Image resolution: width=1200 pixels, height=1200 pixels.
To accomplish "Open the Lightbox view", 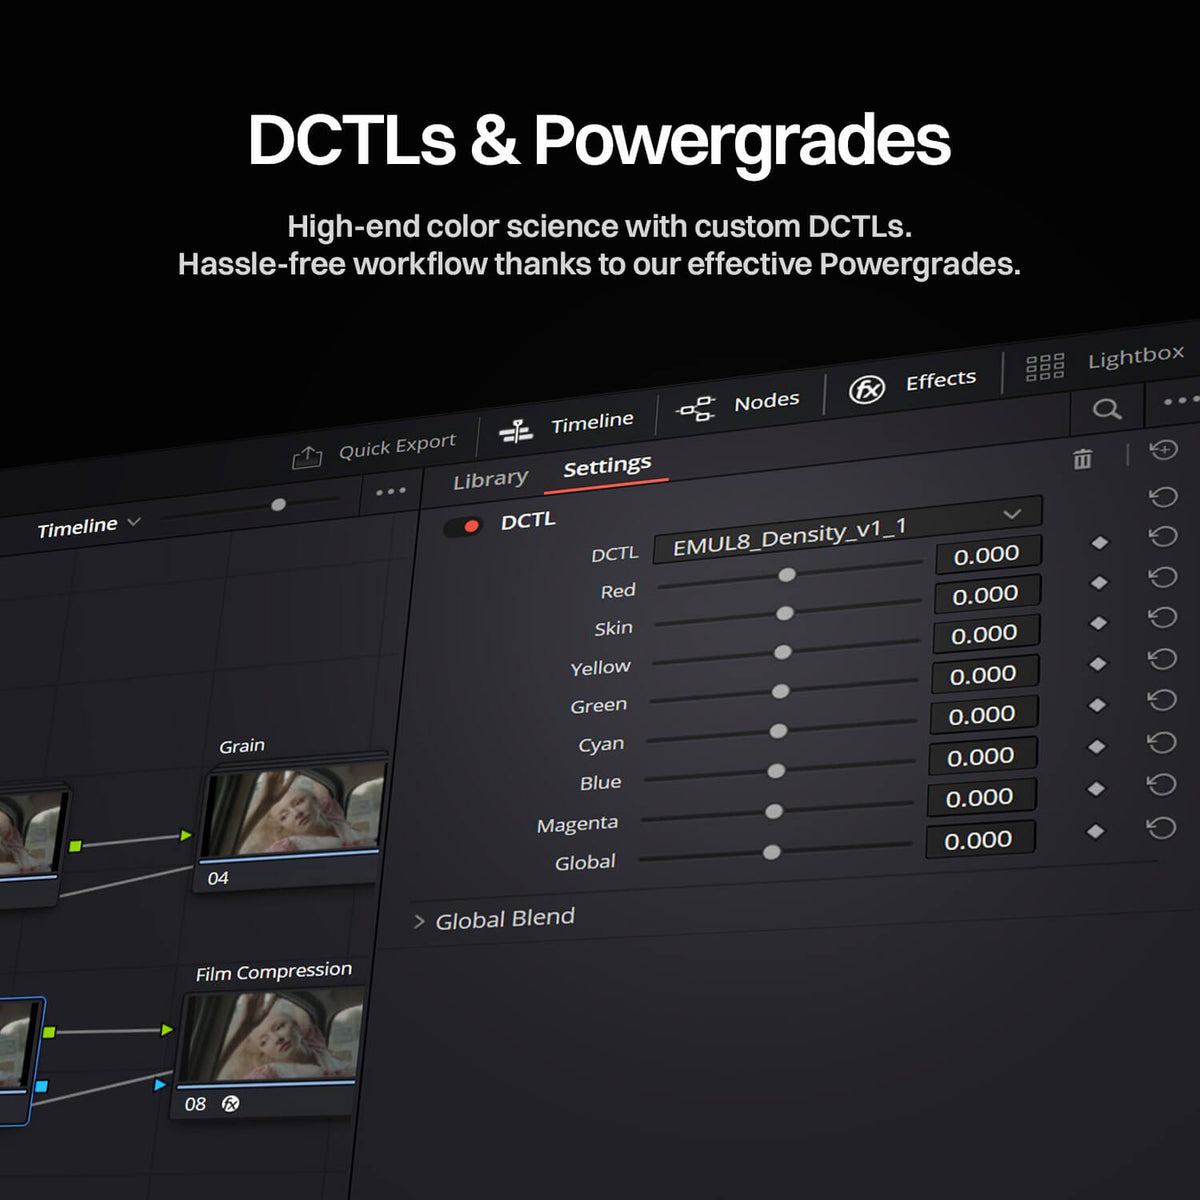I will click(x=1105, y=361).
